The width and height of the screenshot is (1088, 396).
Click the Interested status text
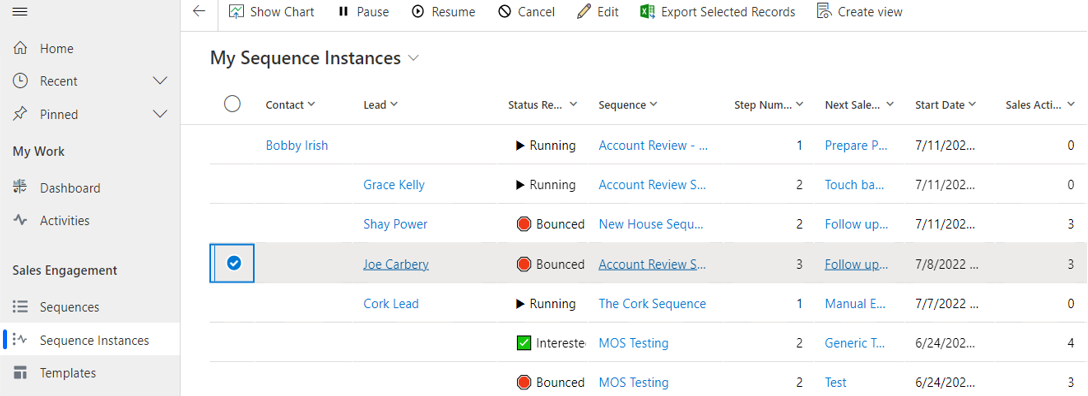click(x=561, y=343)
